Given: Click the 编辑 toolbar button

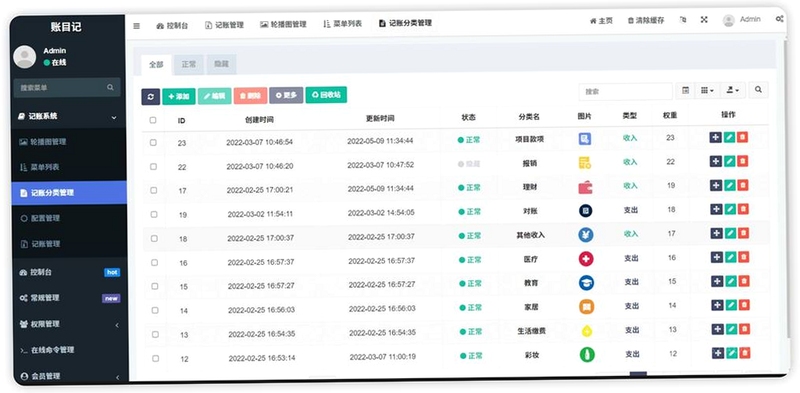Looking at the screenshot, I should pos(215,96).
